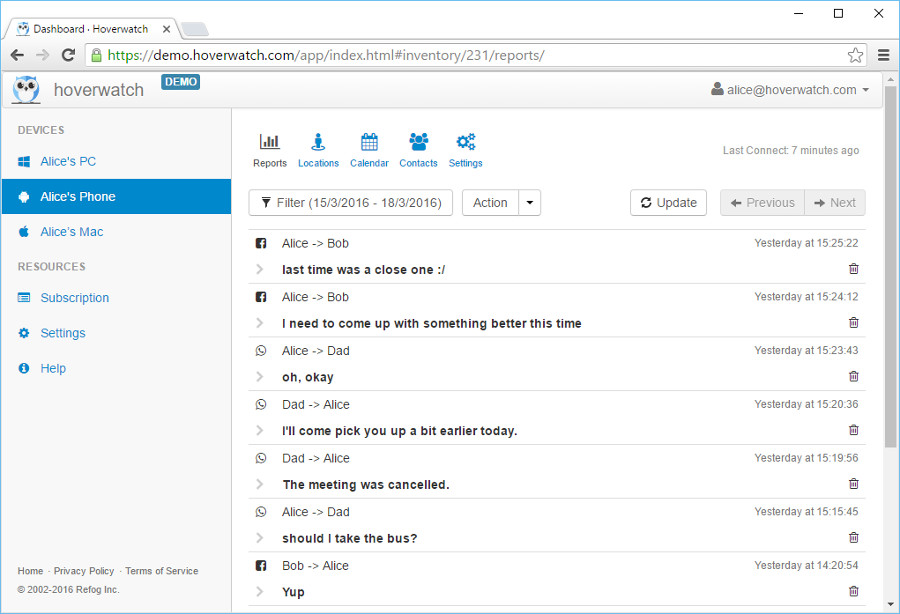Expand the 'I need to come up' message

259,323
